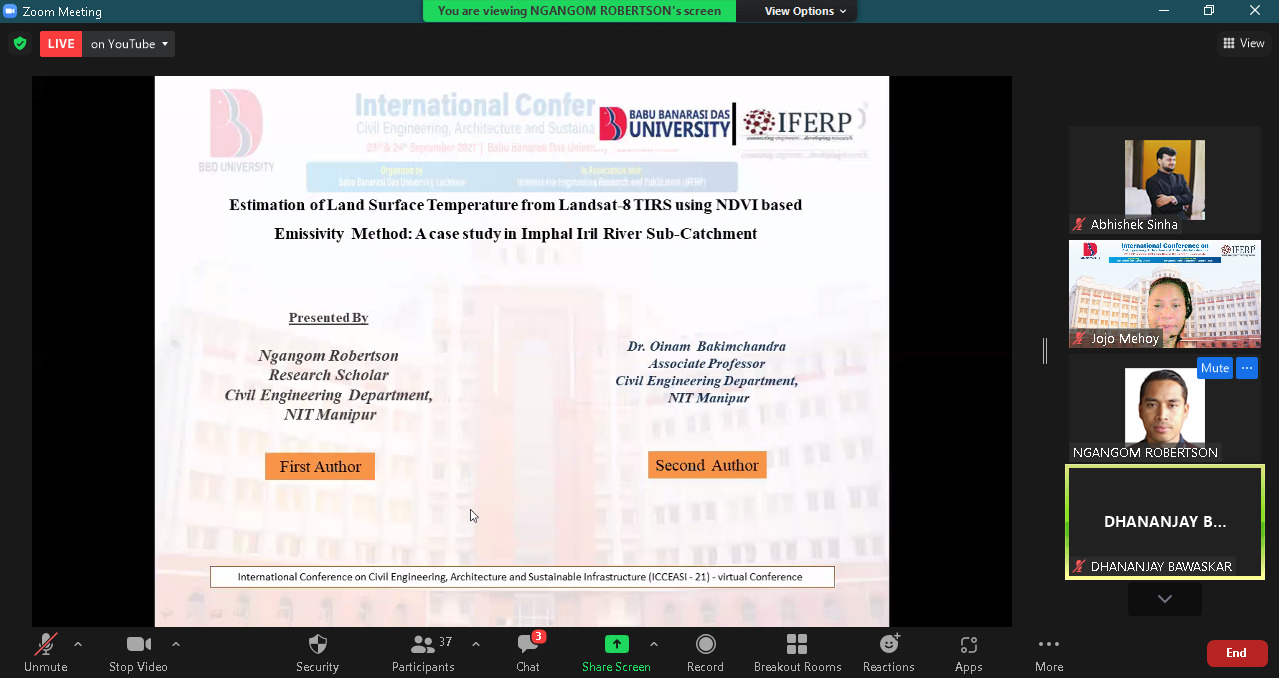Click the Ngangom Robertson name on slide
This screenshot has height=678, width=1279.
328,356
